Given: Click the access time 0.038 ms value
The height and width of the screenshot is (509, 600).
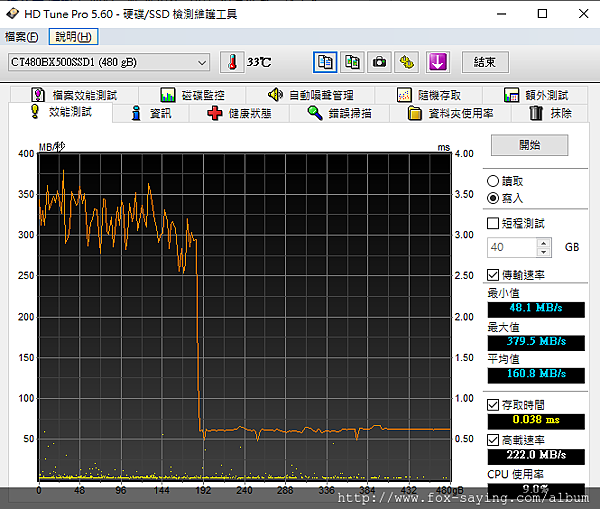Looking at the screenshot, I should [536, 421].
